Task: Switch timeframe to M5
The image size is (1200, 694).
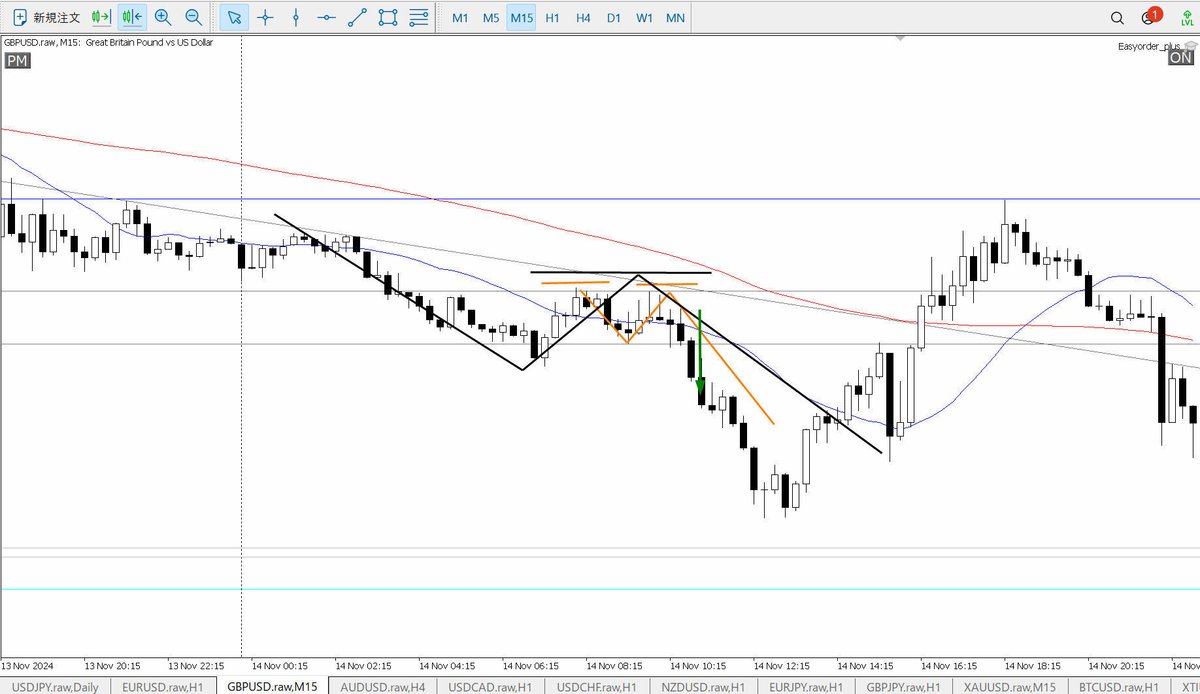Action: [x=491, y=18]
